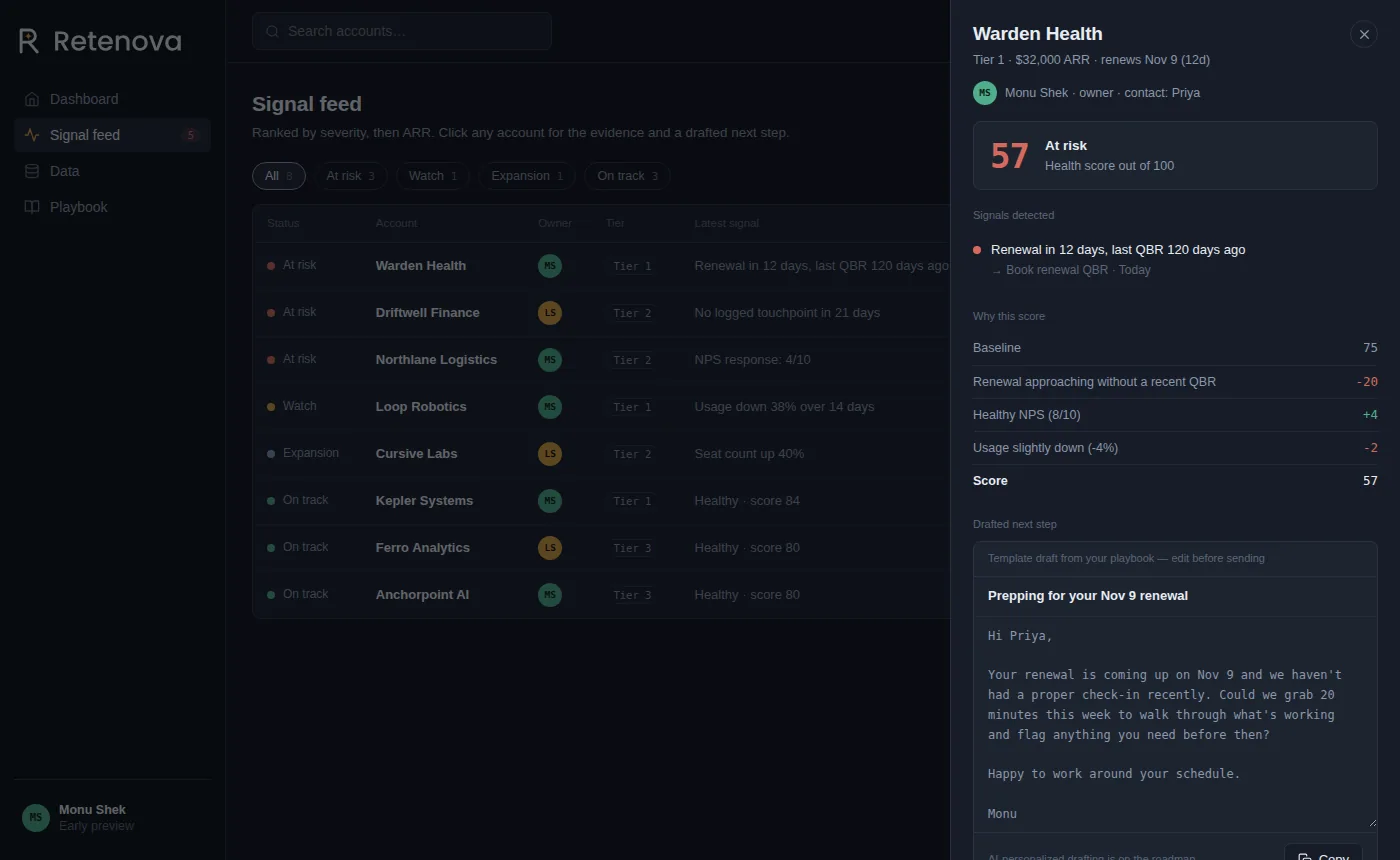Screen dimensions: 1400x860
Task: Click the 'Seat count up 40%' signal
Action: point(749,454)
